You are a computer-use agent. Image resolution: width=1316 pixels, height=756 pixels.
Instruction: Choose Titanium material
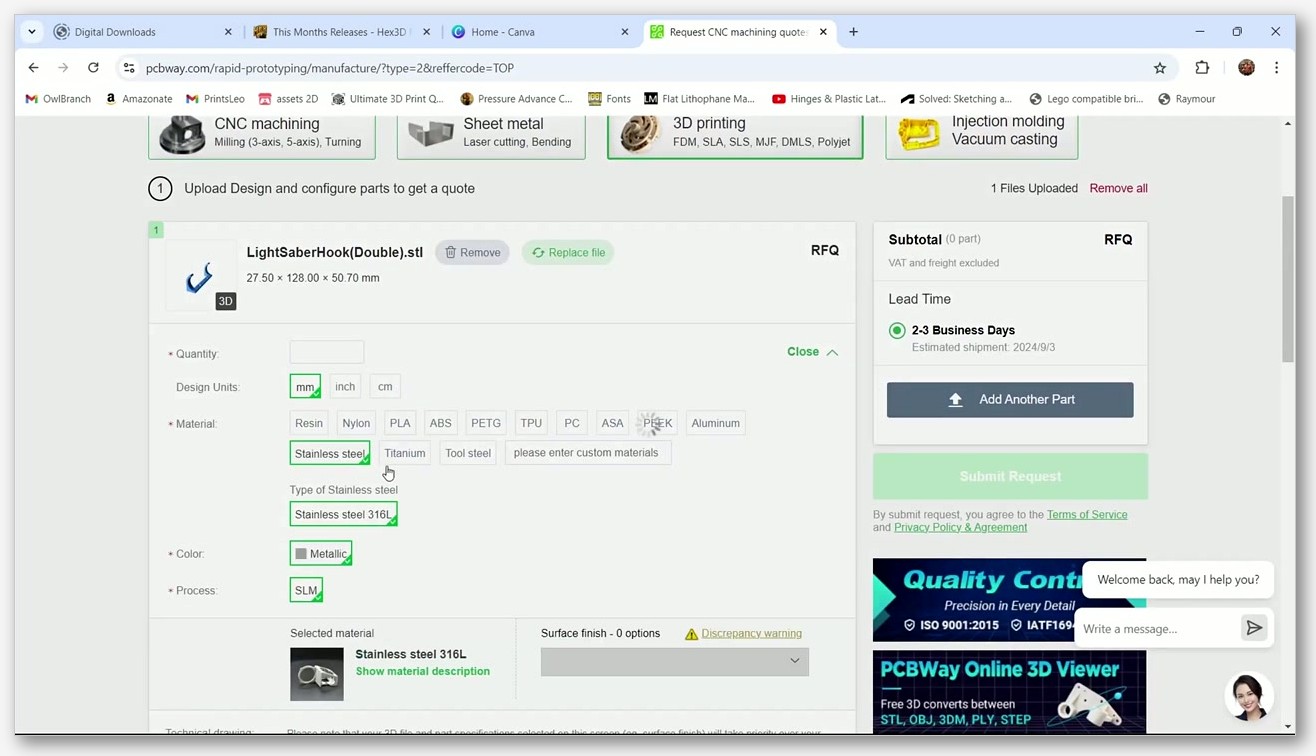pyautogui.click(x=405, y=453)
